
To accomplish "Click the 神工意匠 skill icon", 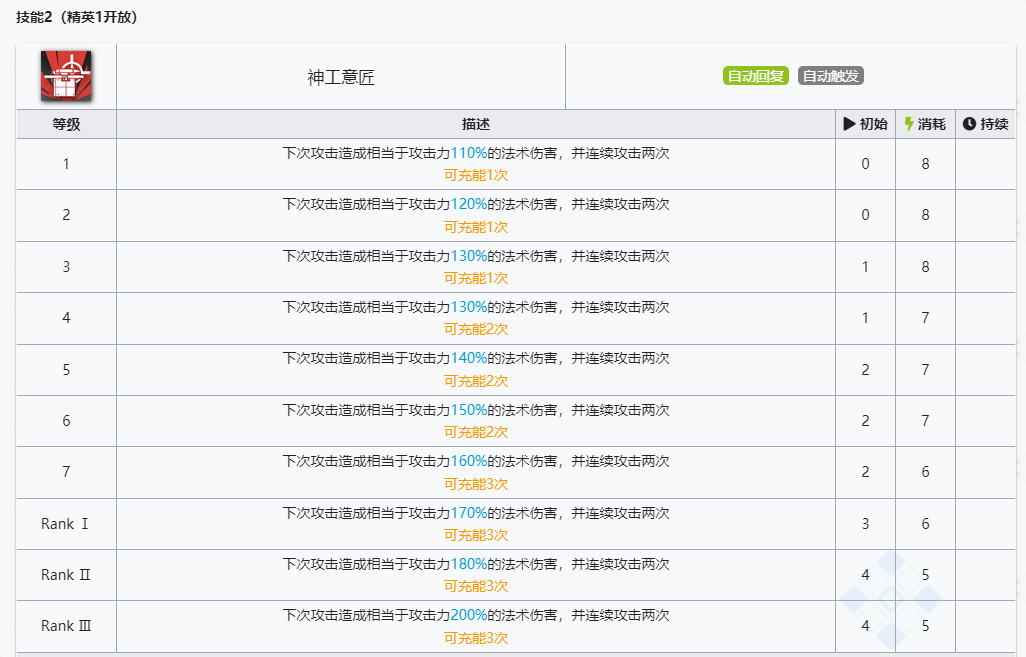I will [x=66, y=76].
